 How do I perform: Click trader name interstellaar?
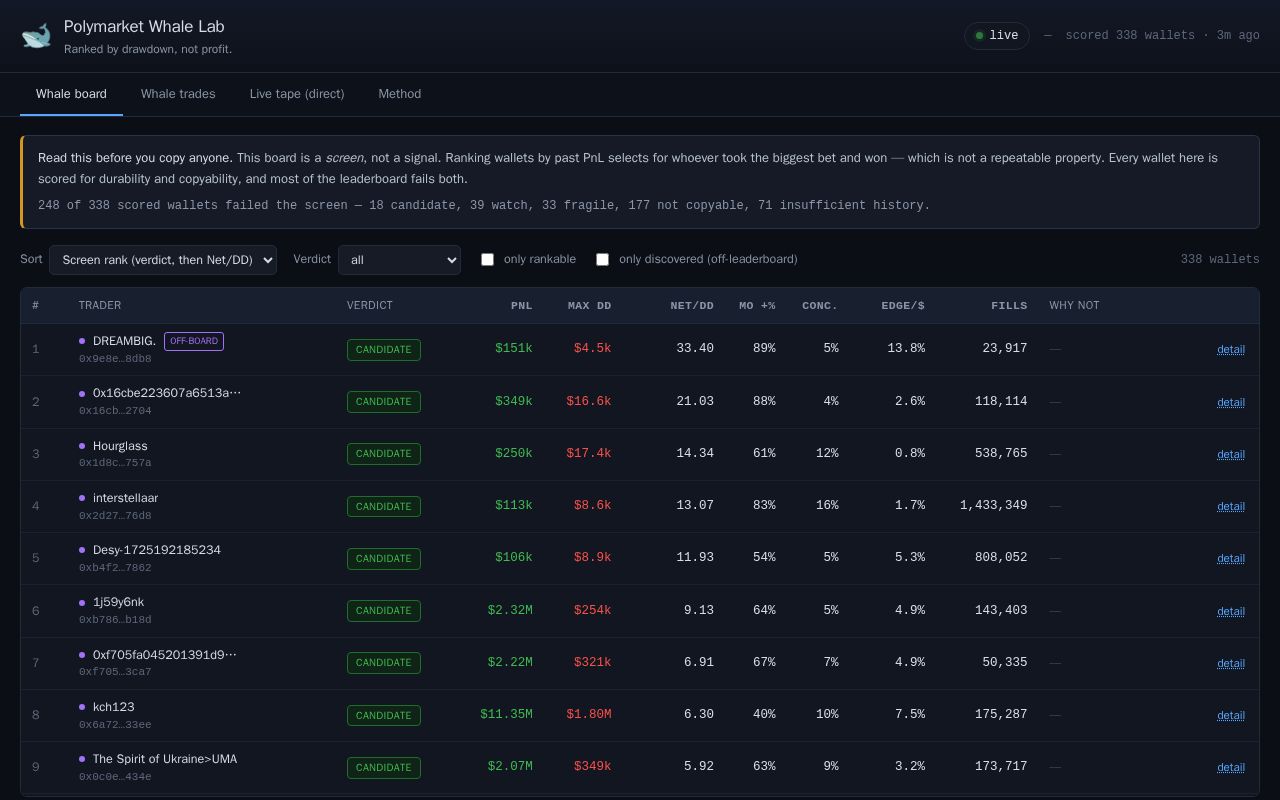tap(125, 498)
